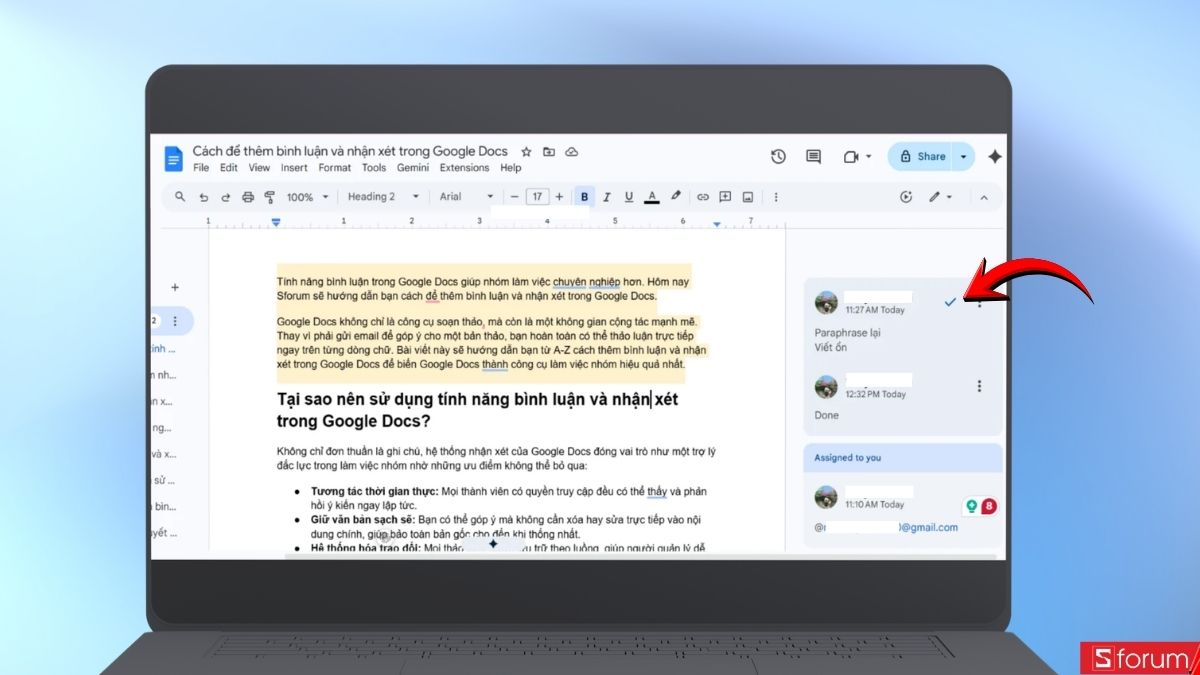This screenshot has height=675, width=1200.
Task: Click the Redo arrow in toolbar
Action: [226, 197]
